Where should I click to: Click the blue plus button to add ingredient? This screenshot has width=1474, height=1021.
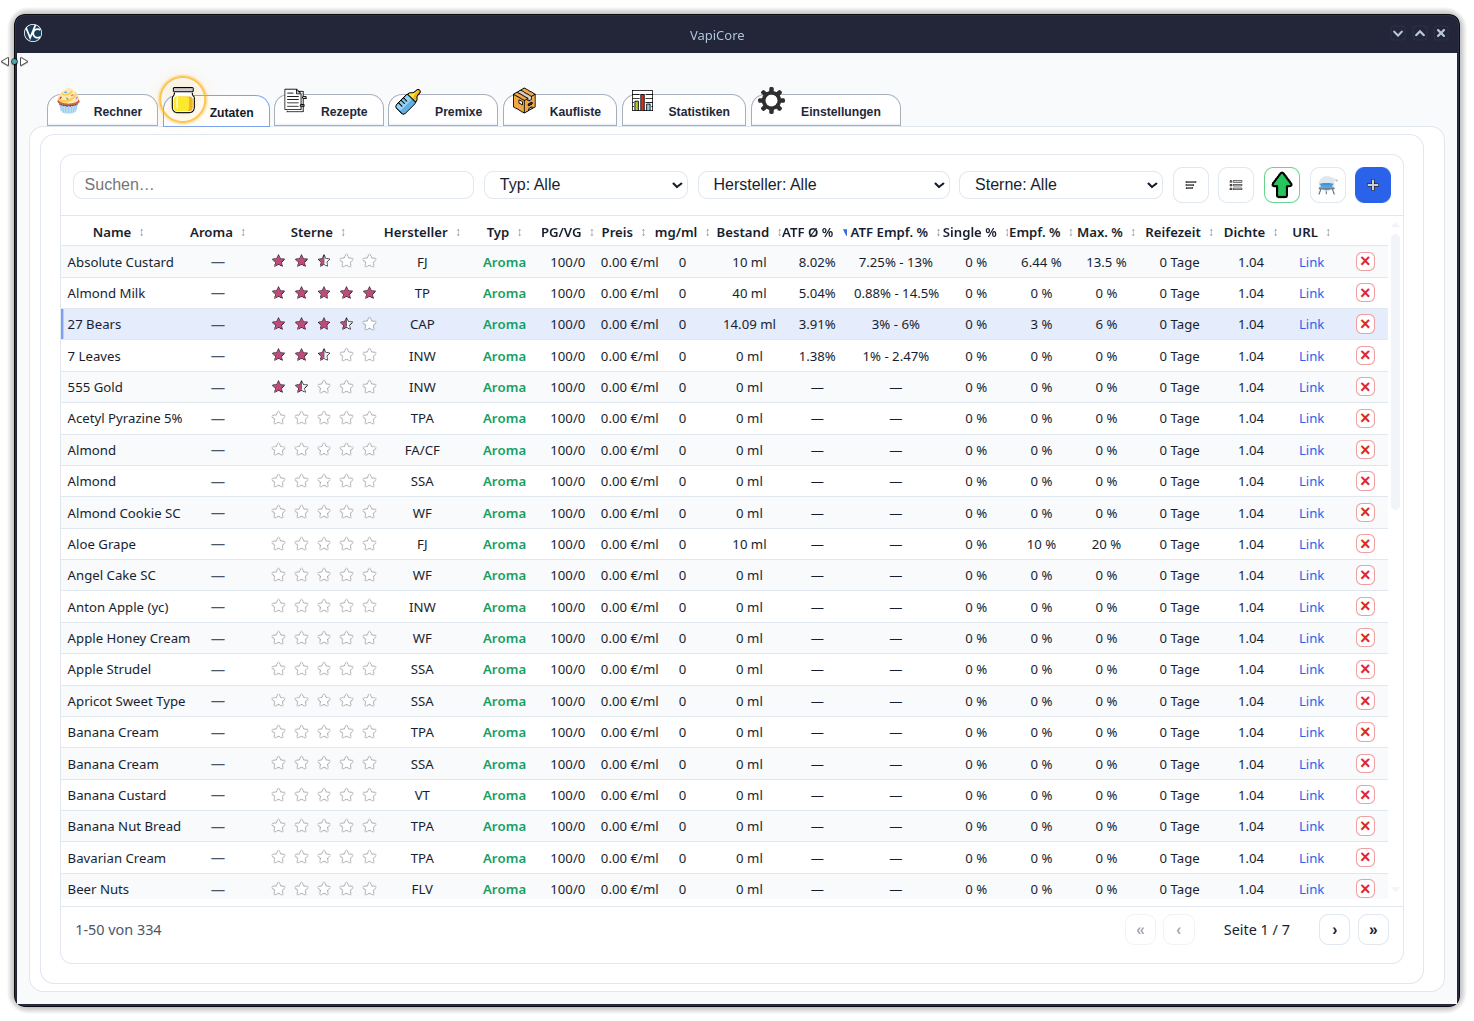(1372, 185)
